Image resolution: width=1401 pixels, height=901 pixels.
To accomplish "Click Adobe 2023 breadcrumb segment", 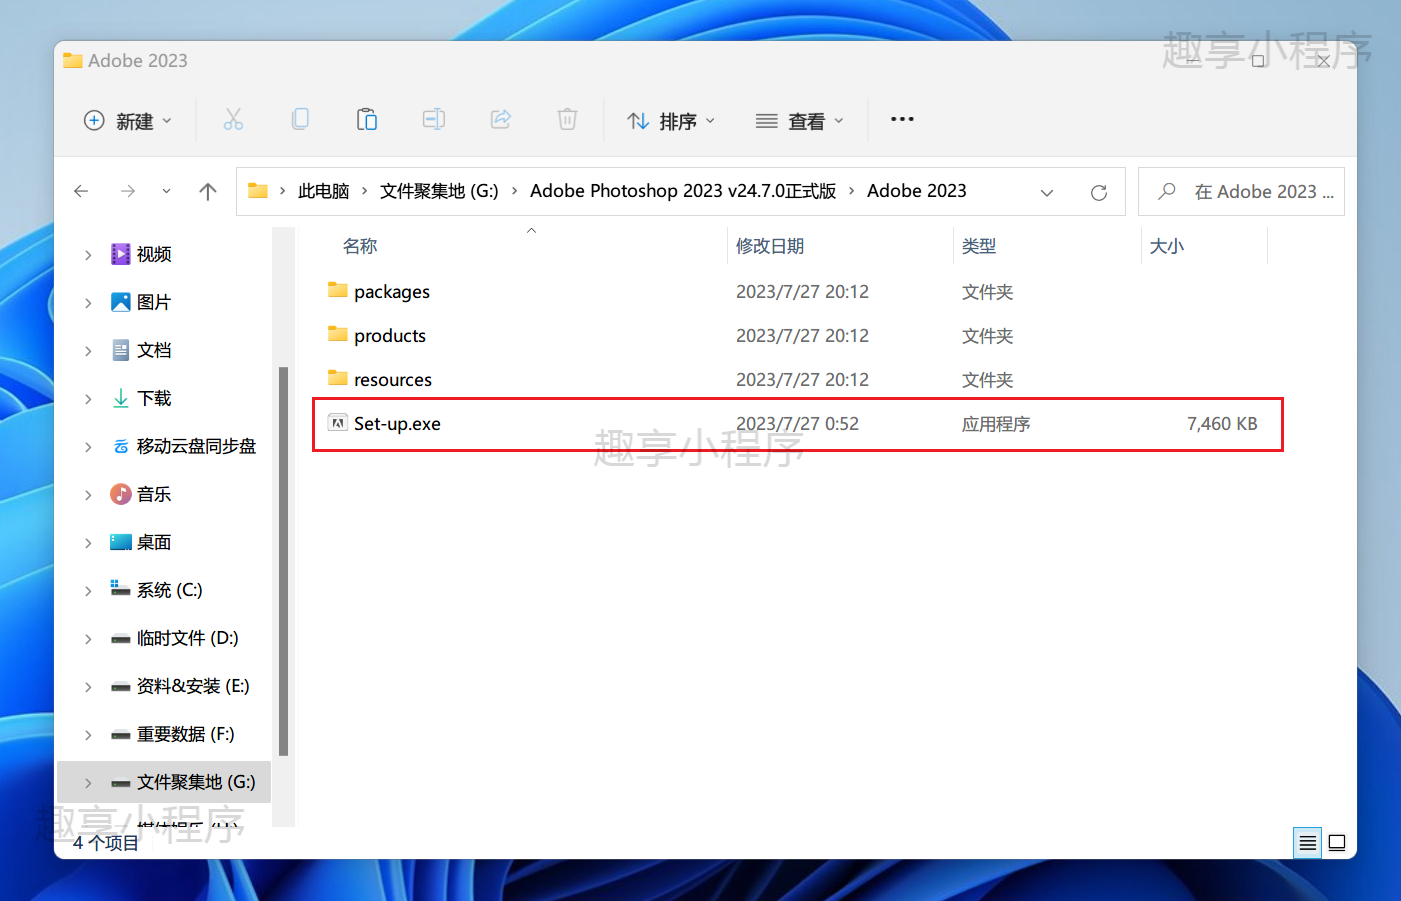I will pos(917,191).
